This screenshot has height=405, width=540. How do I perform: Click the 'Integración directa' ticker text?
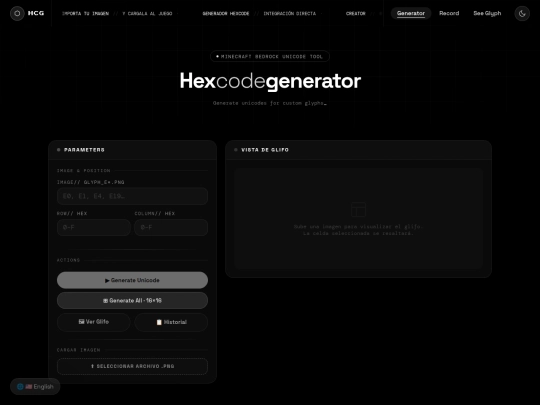290,13
